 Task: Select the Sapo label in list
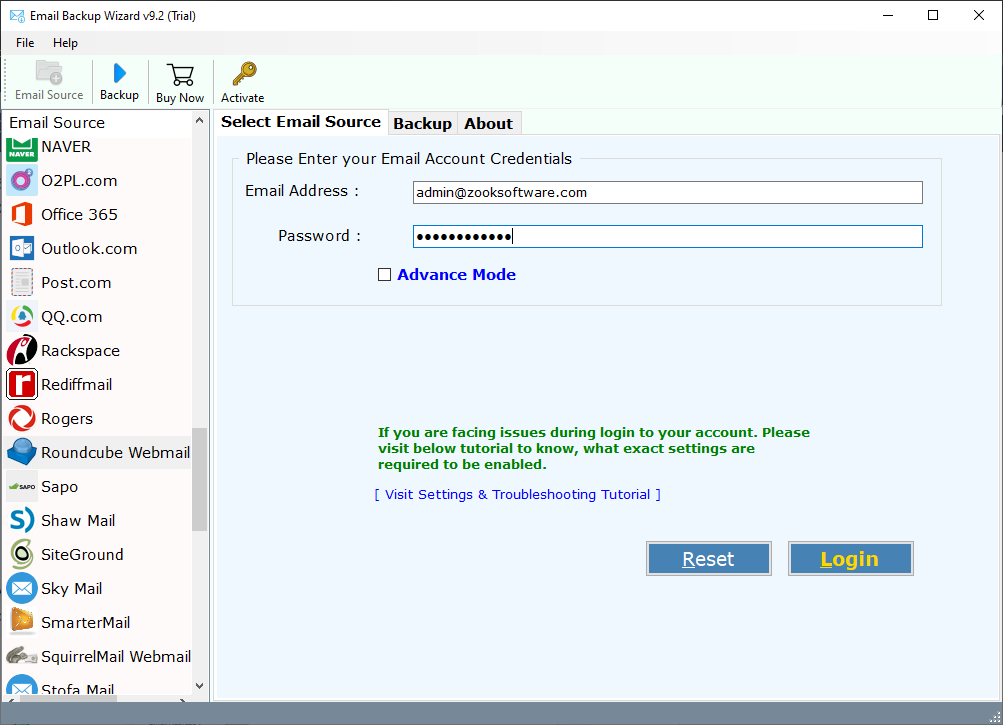tap(59, 486)
